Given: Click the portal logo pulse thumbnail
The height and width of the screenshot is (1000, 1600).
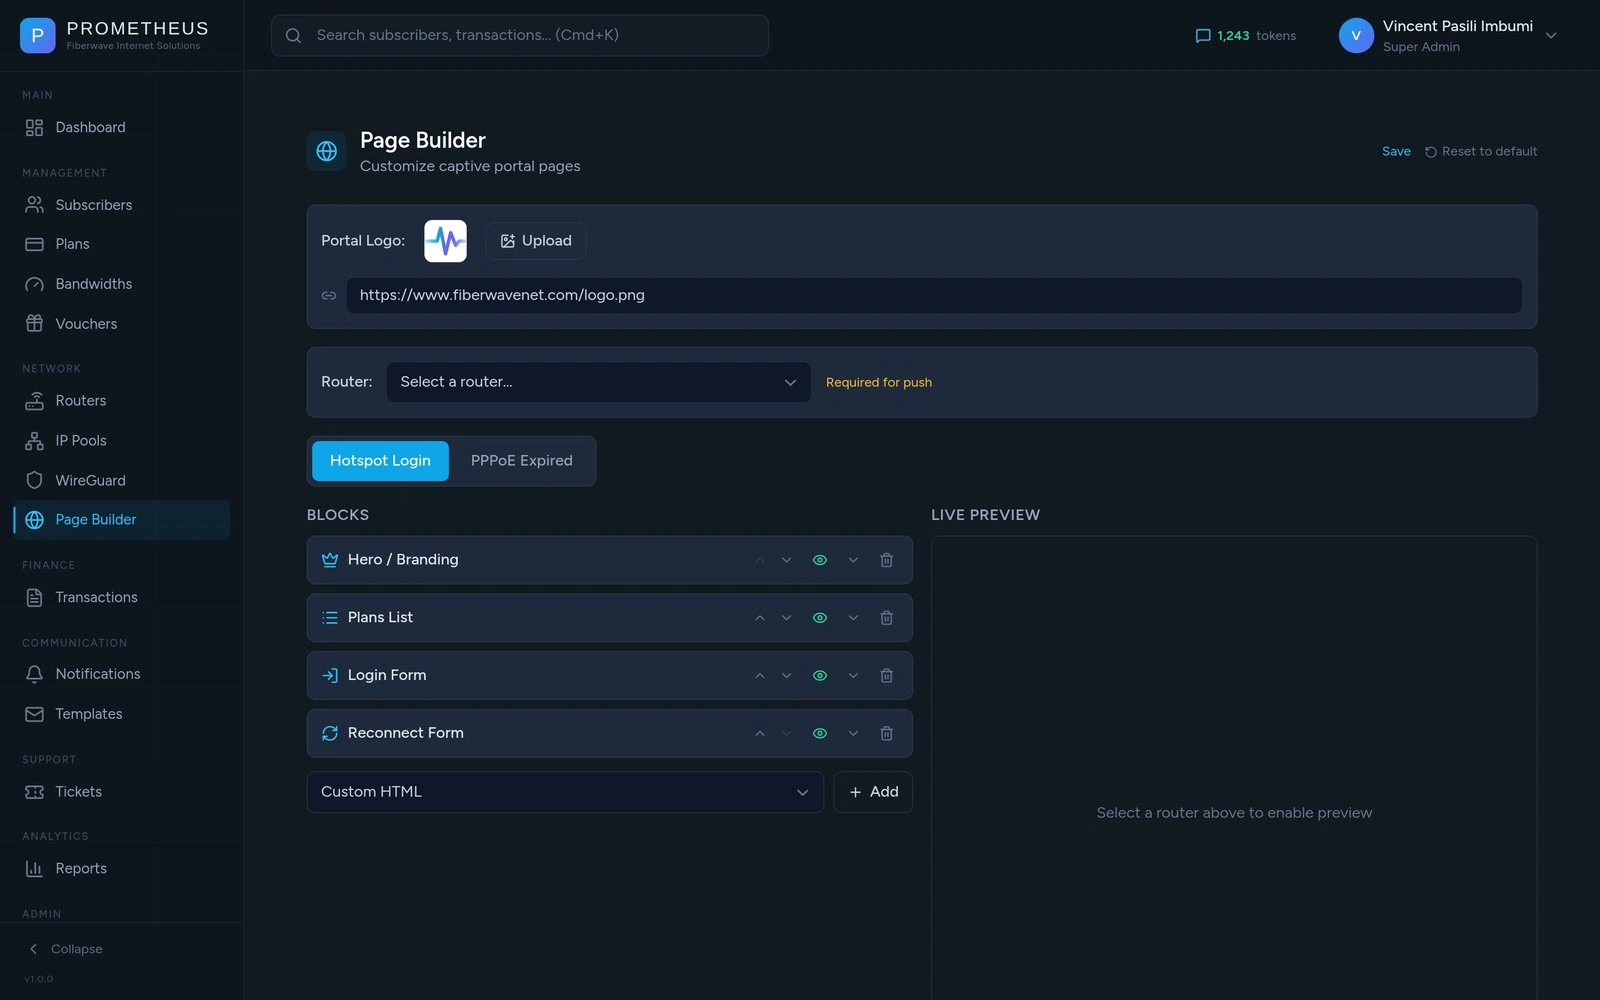Looking at the screenshot, I should coord(445,241).
